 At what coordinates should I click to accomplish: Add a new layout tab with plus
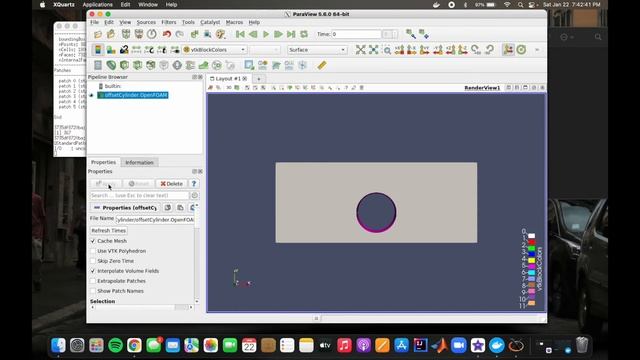258,79
